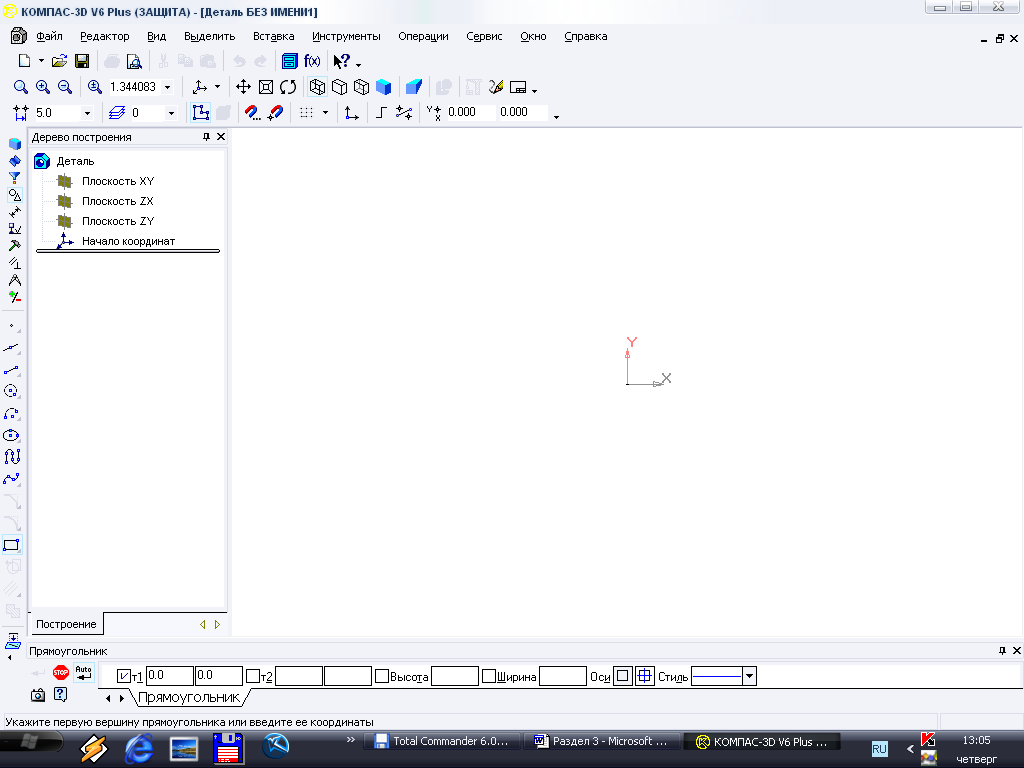Toggle the Auto create mode
This screenshot has height=768, width=1024.
(x=84, y=672)
